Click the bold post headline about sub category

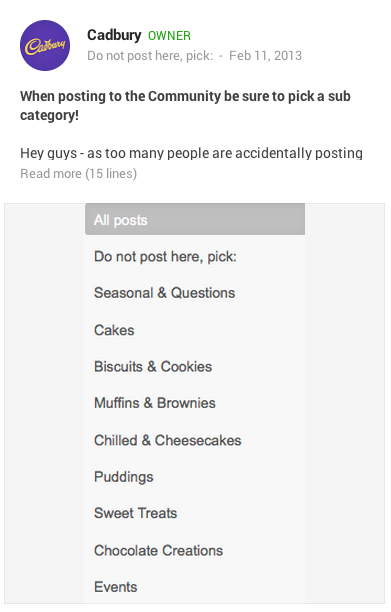click(185, 105)
